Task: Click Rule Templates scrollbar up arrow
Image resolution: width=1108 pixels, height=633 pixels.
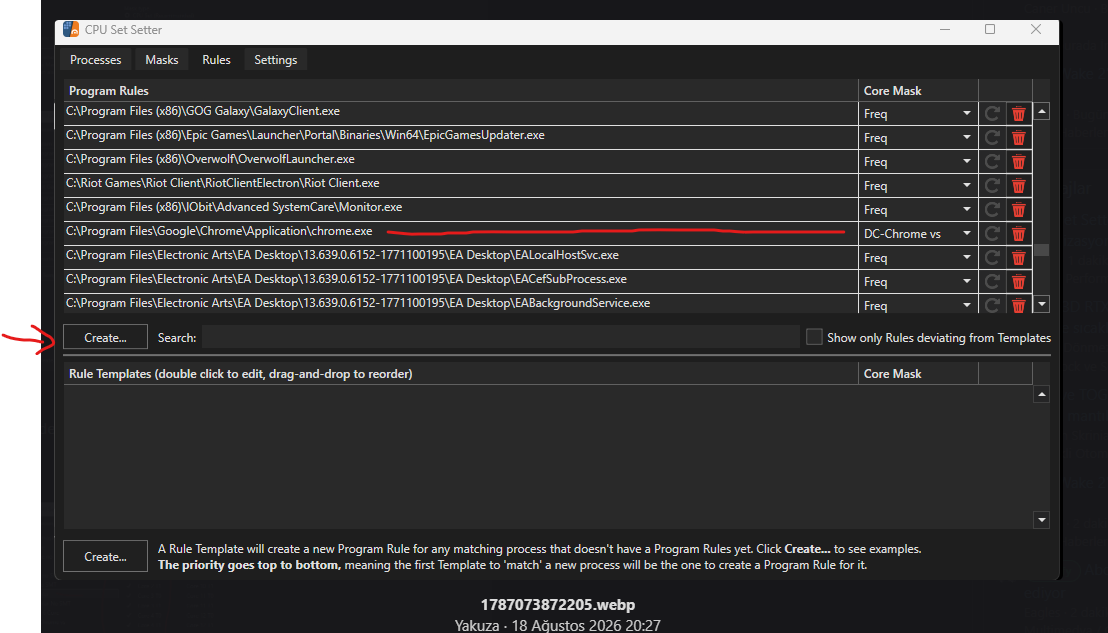Action: pyautogui.click(x=1041, y=394)
